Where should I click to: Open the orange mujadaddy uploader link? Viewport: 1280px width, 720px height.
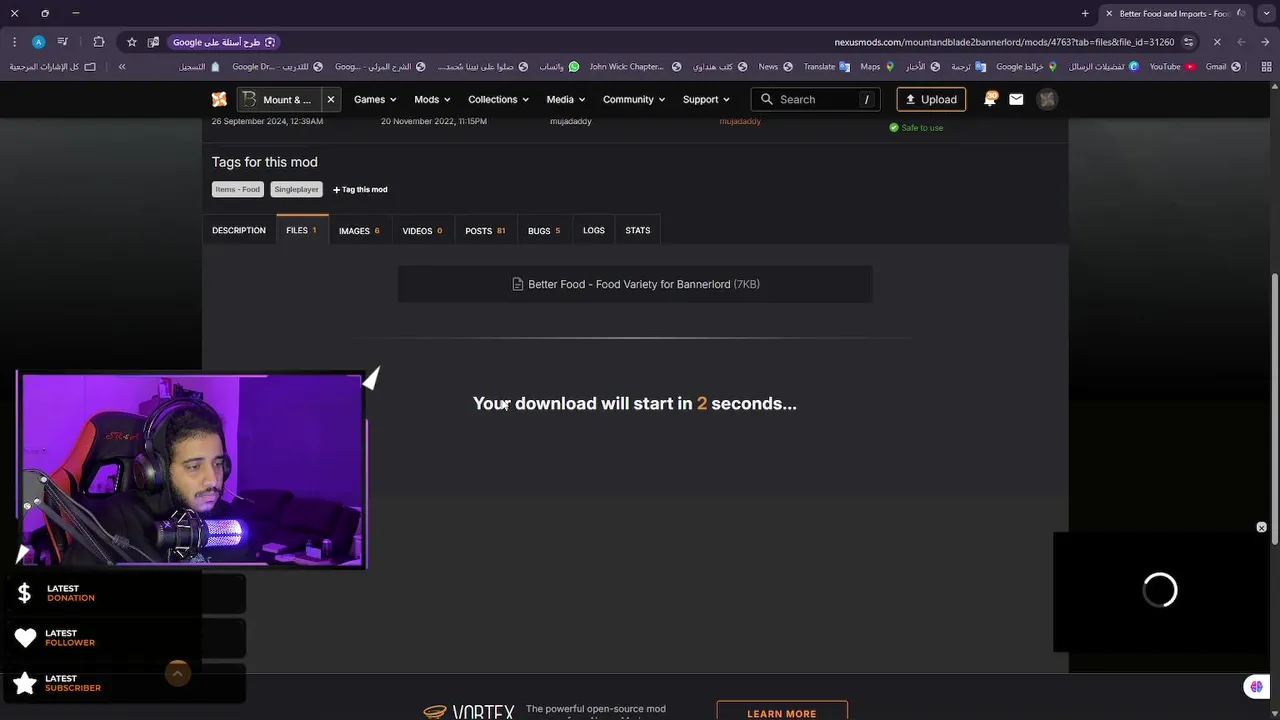coord(740,121)
